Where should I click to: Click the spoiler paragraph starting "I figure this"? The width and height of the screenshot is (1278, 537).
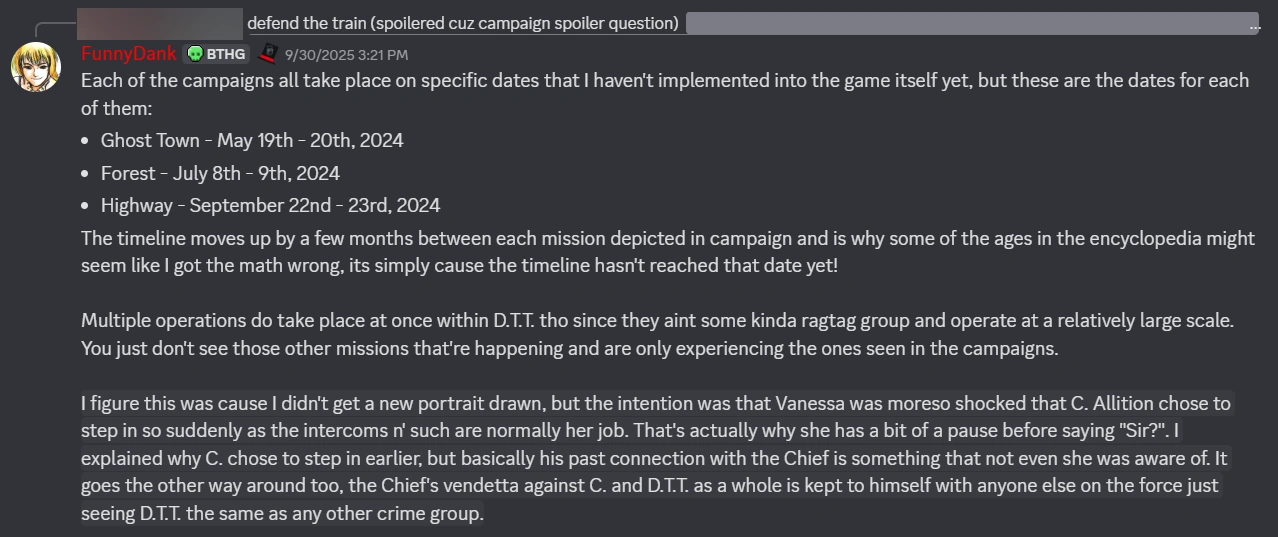point(656,459)
